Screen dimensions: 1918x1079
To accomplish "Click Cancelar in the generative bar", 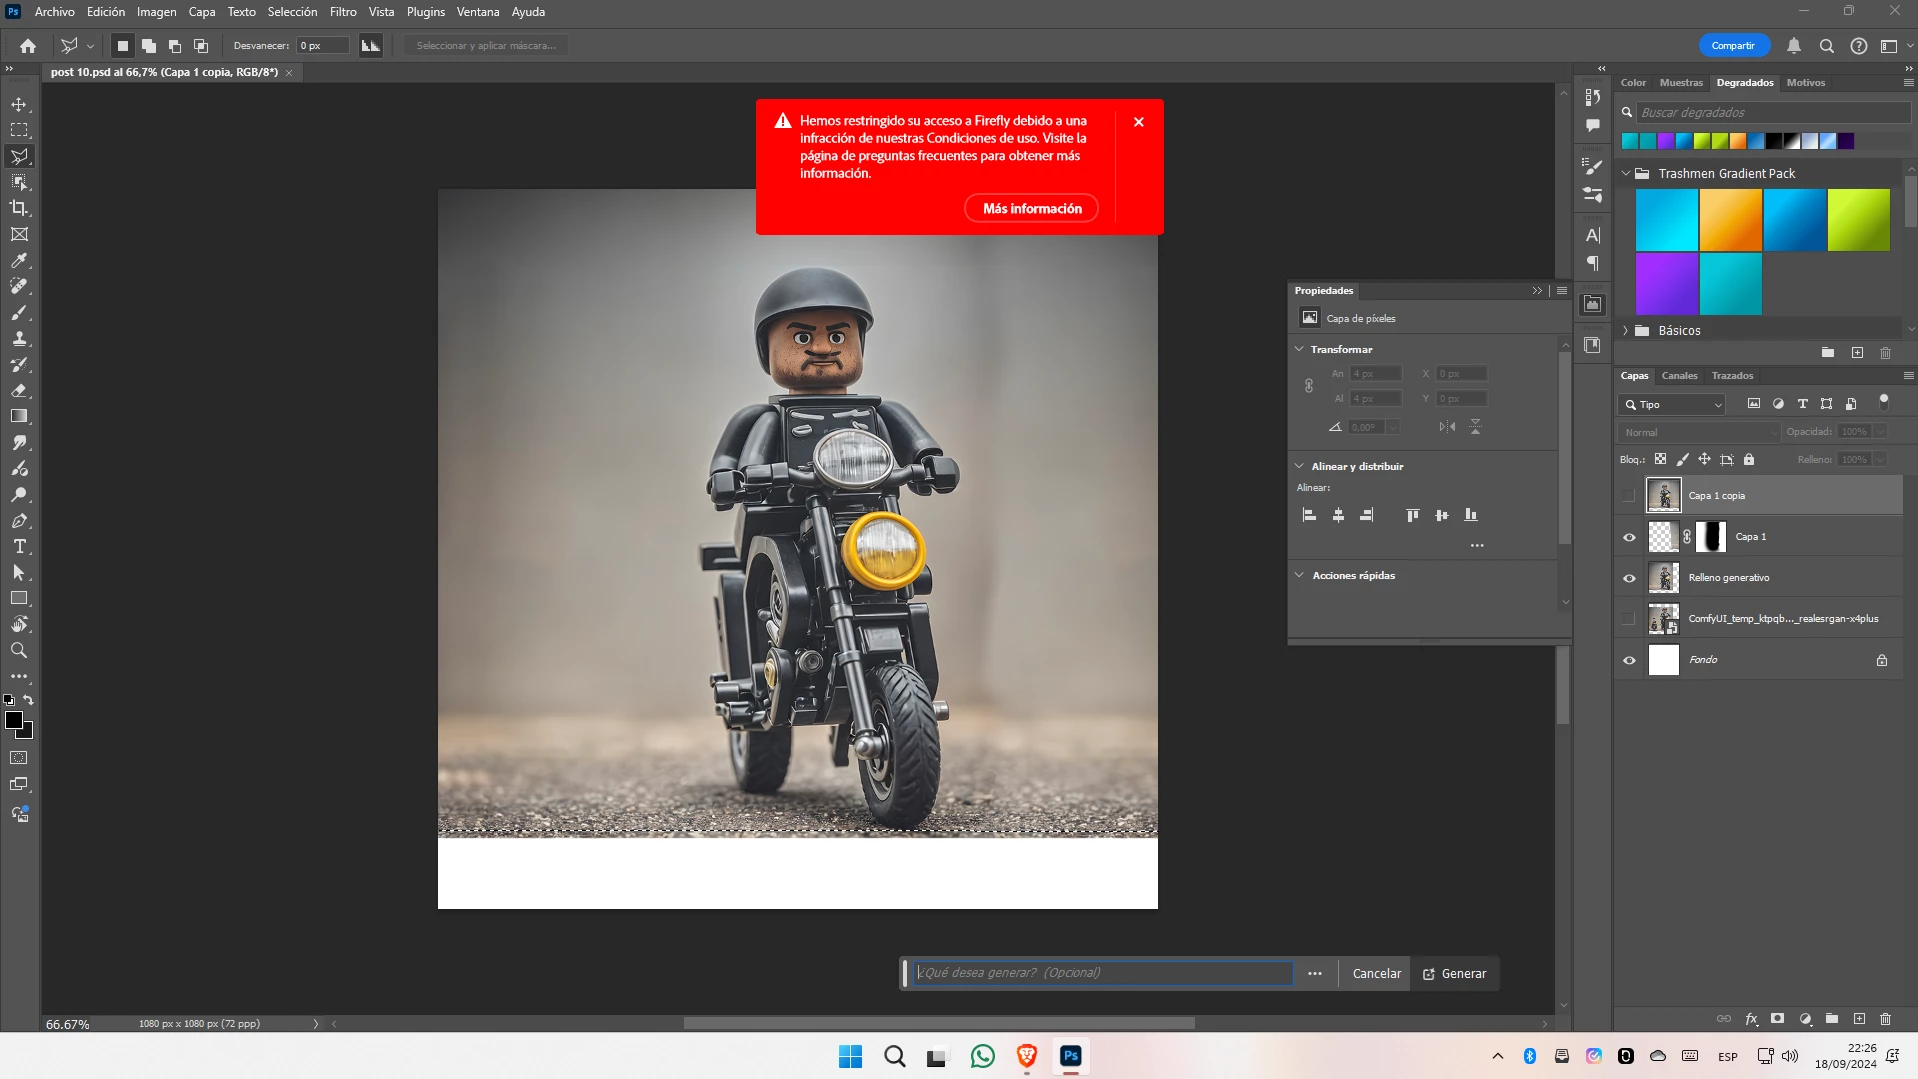I will coord(1376,974).
